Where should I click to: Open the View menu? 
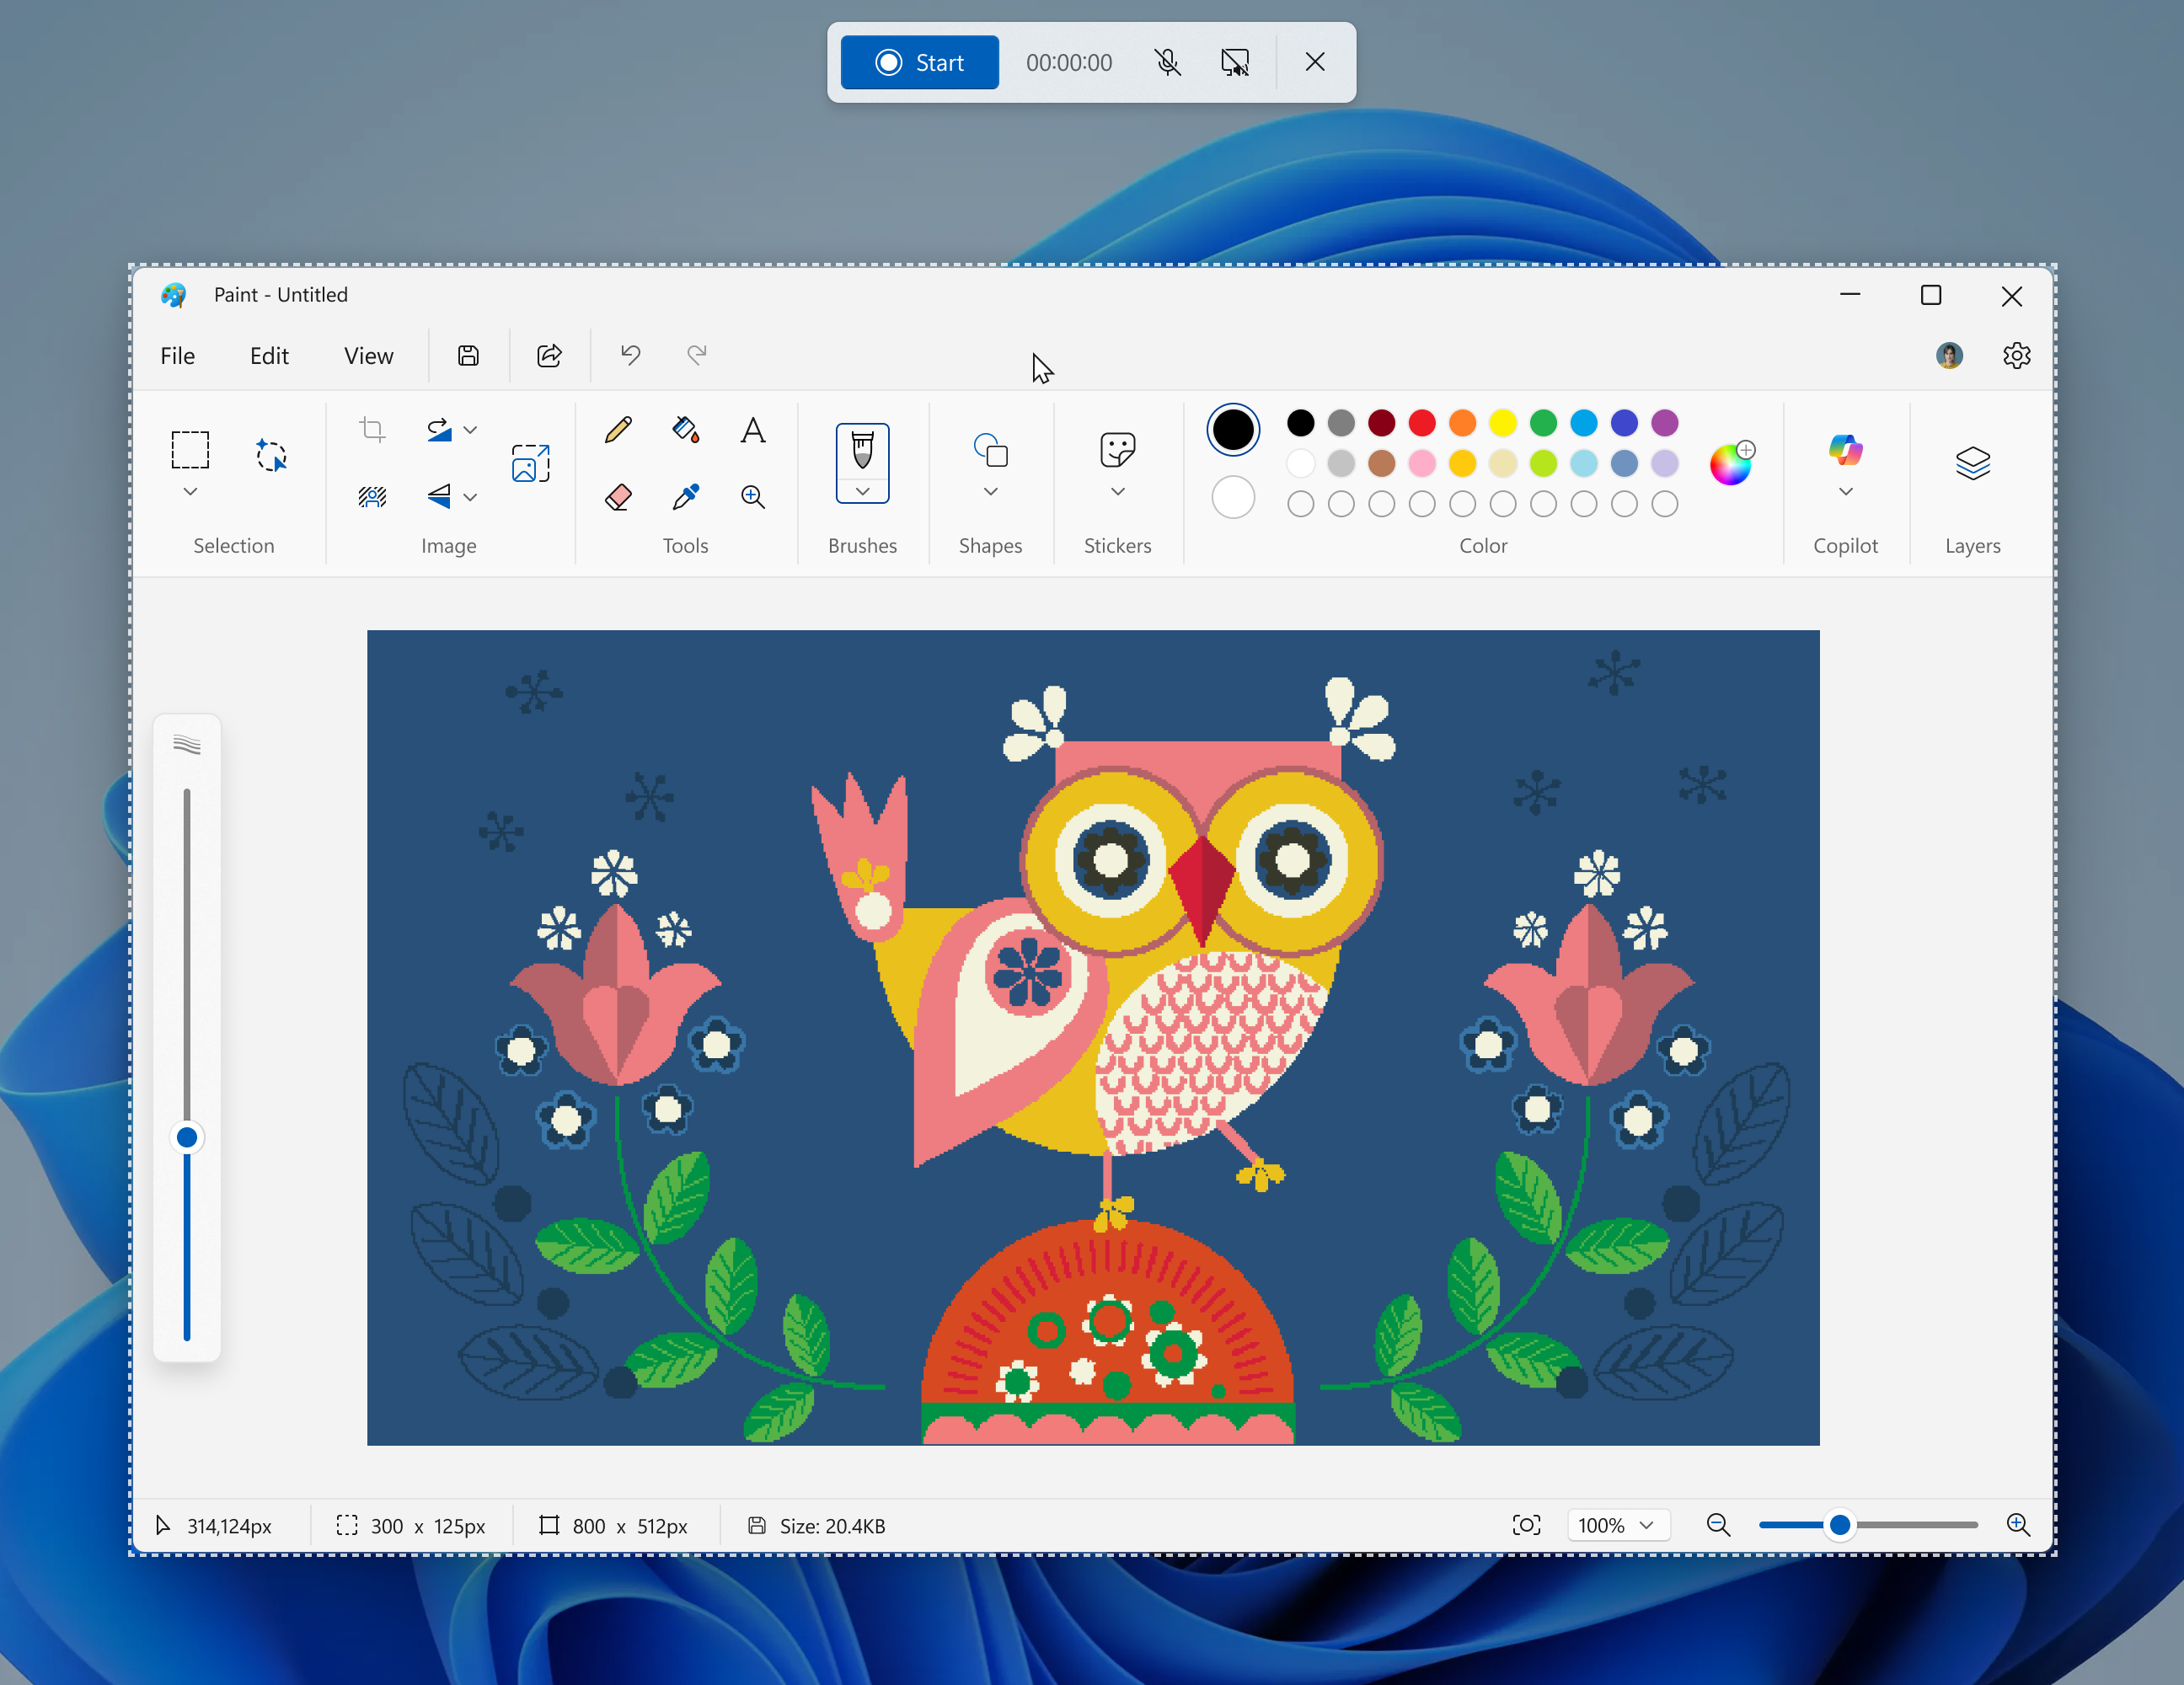click(x=368, y=355)
